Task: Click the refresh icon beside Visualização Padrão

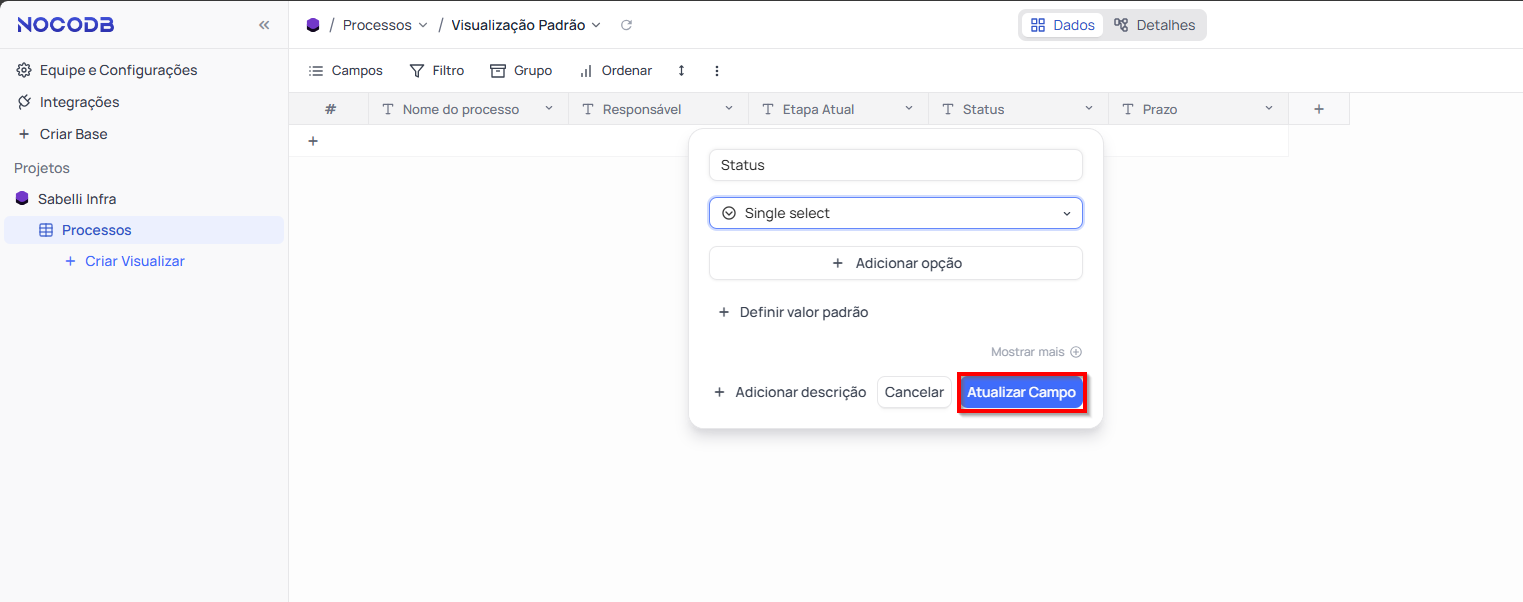Action: tap(626, 25)
